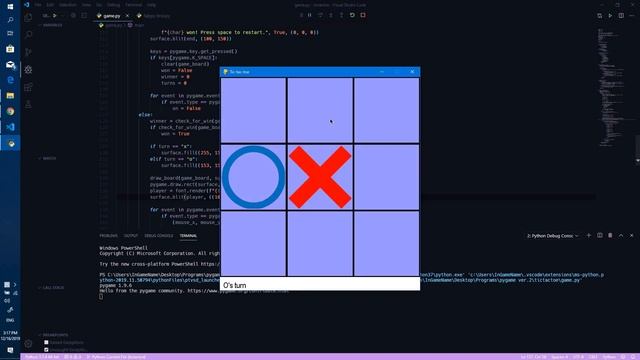Screen dimensions: 640x360
Task: Toggle the Uncaught Exceptions breakpoint checkbox
Action: pos(46,350)
